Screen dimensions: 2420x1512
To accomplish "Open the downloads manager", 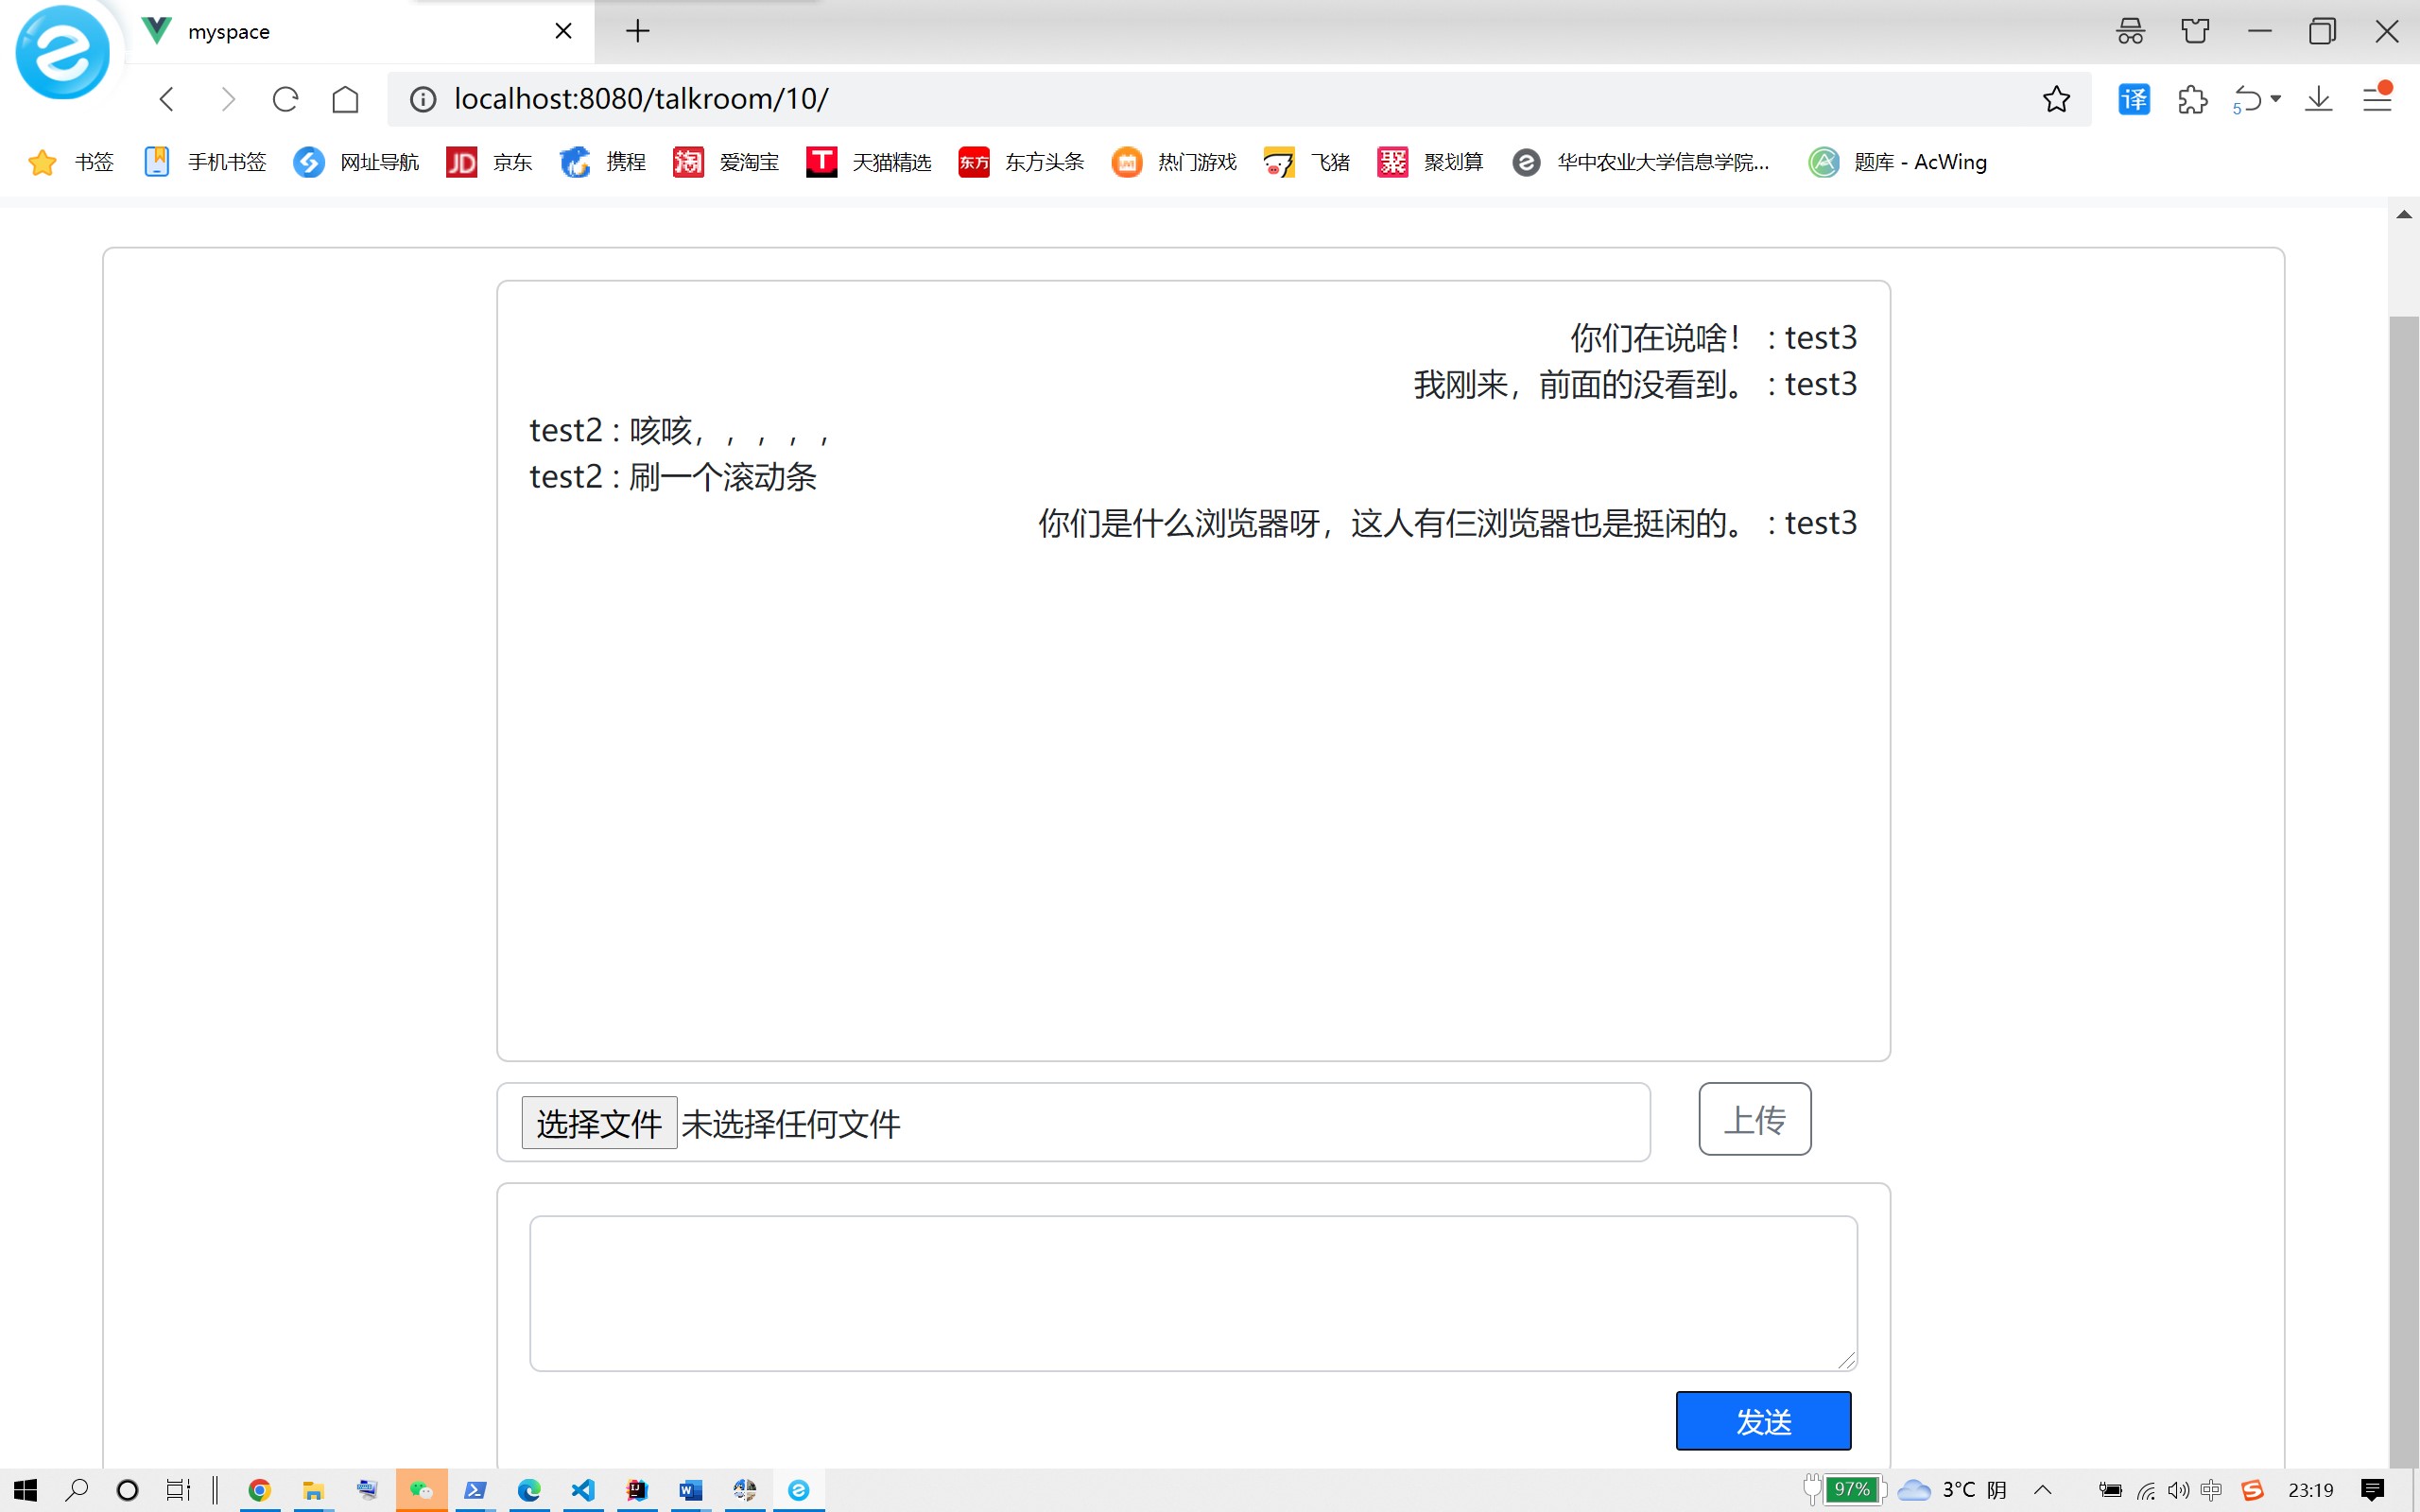I will pos(2318,98).
